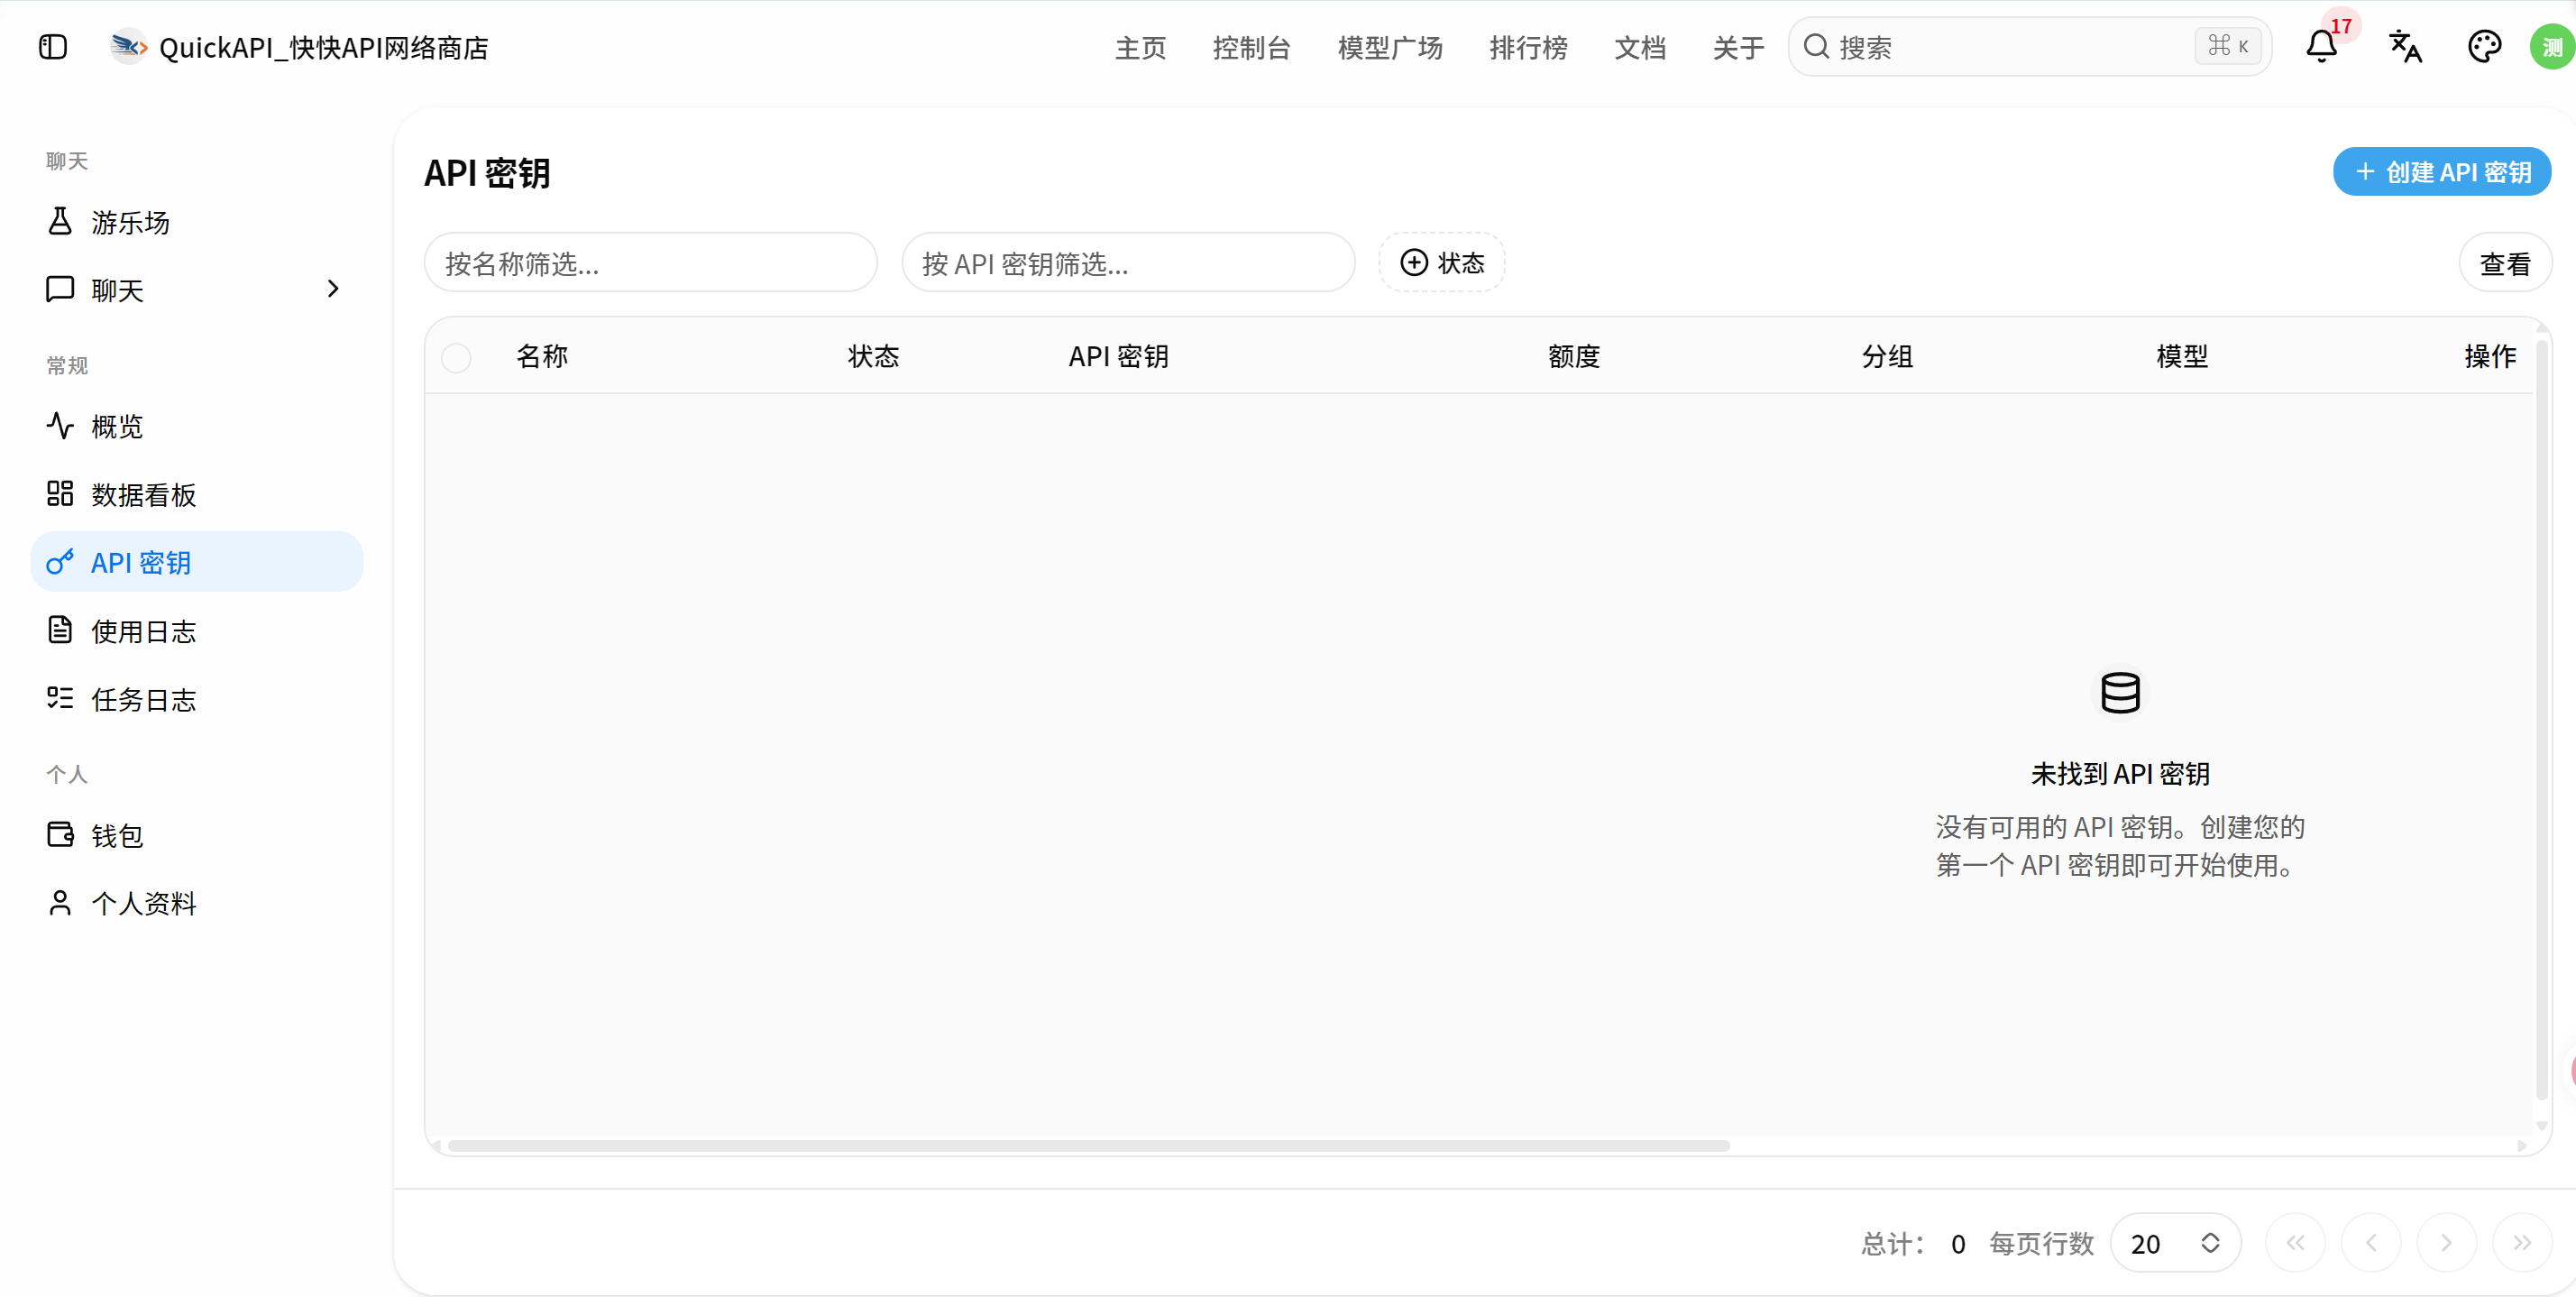
Task: Go to 主页 in top navigation
Action: click(1141, 47)
